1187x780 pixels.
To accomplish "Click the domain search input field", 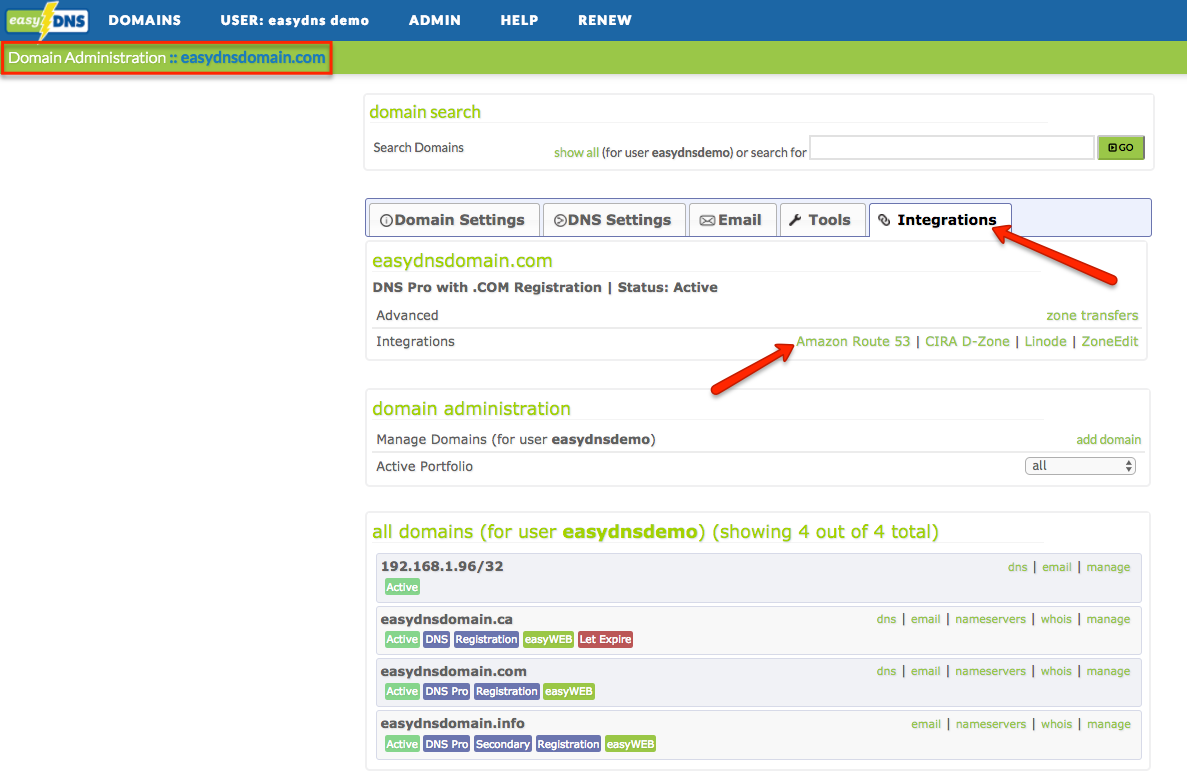I will (x=951, y=148).
